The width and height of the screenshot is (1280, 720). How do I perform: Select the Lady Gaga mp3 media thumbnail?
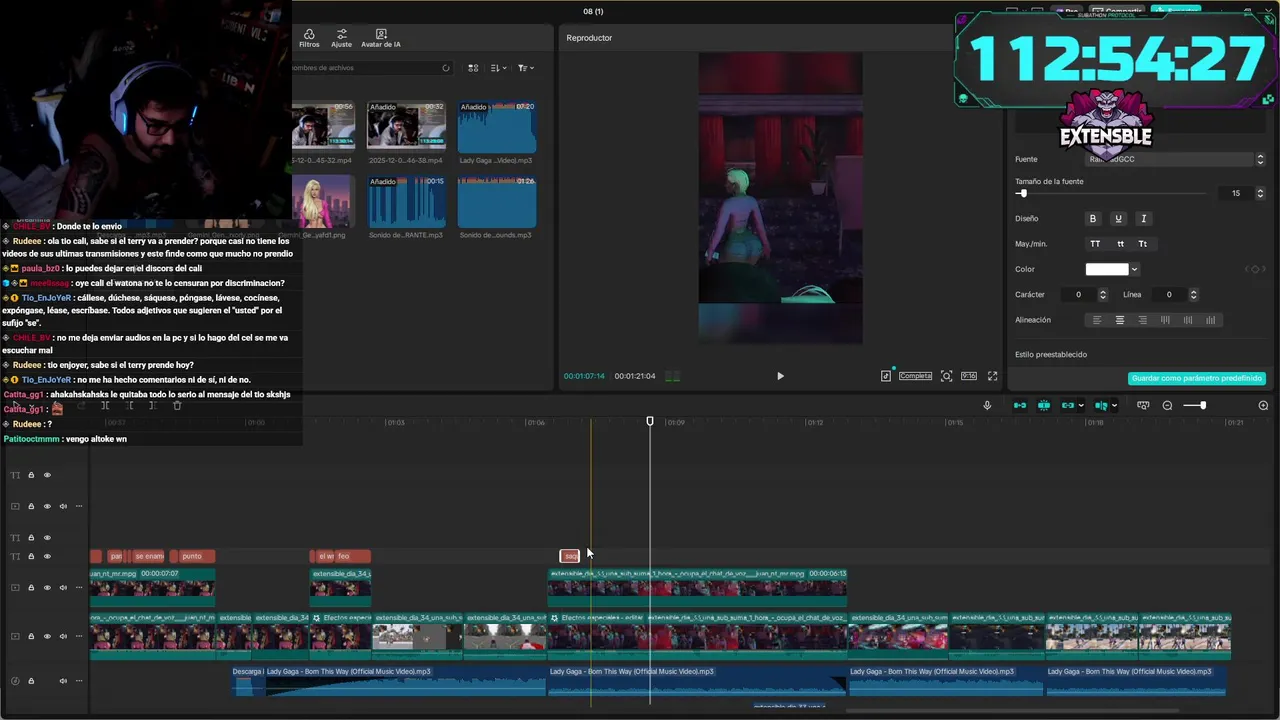[497, 125]
